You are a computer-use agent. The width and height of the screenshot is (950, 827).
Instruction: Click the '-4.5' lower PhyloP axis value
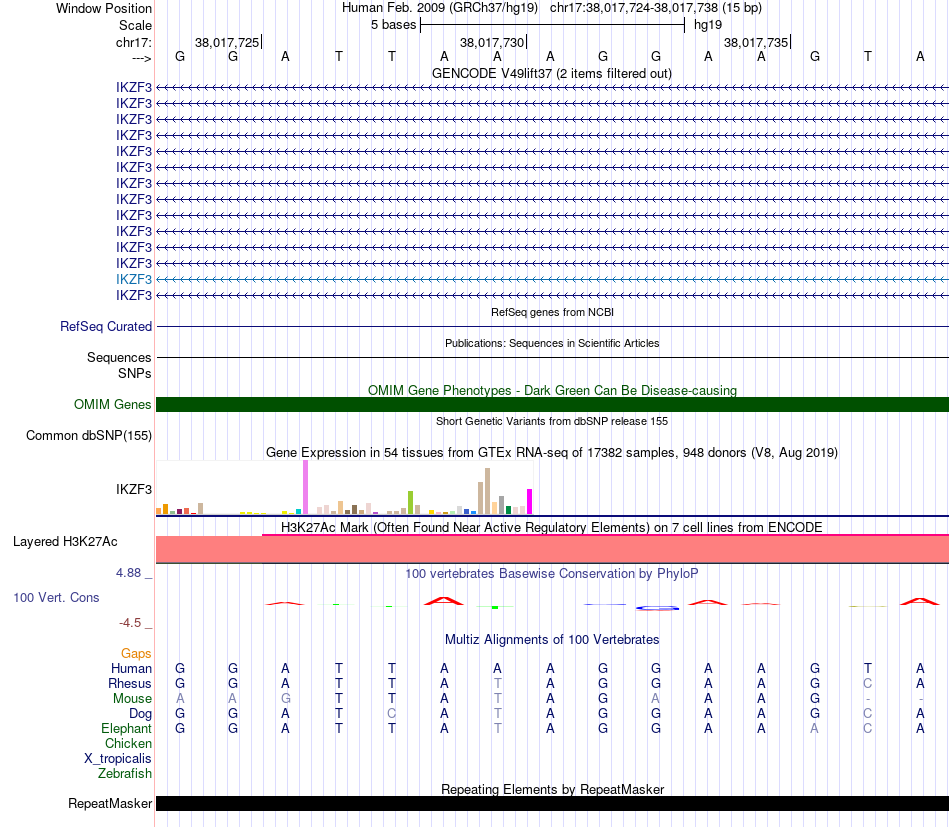pos(130,623)
